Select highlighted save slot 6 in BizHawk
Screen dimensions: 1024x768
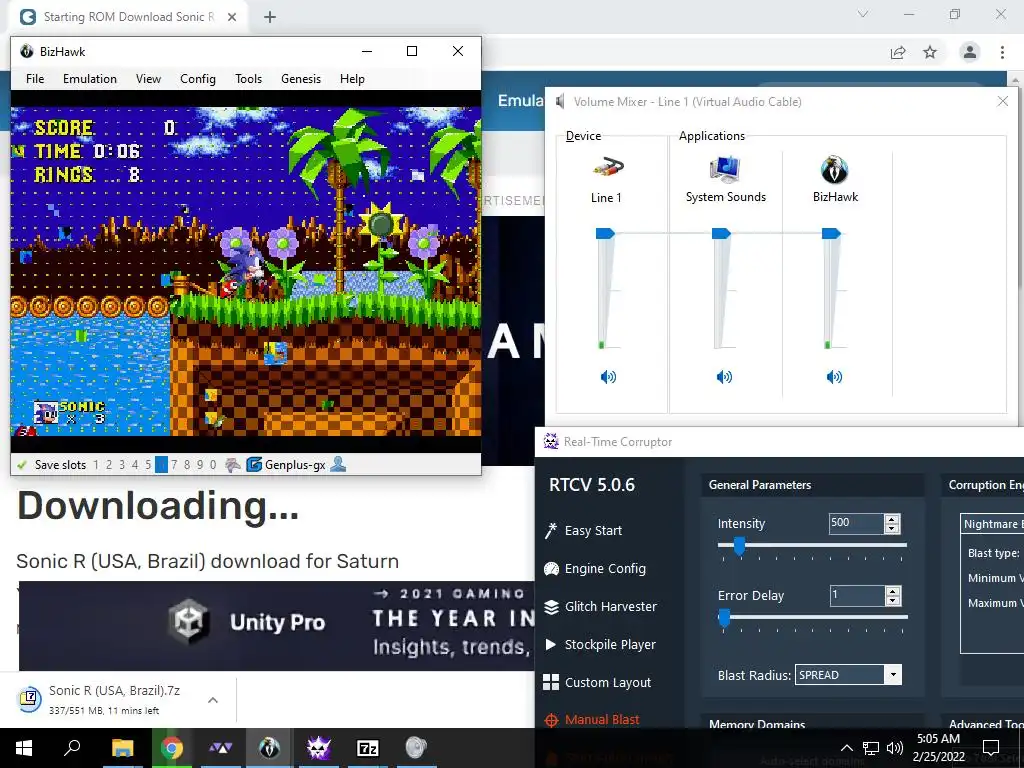coord(161,465)
